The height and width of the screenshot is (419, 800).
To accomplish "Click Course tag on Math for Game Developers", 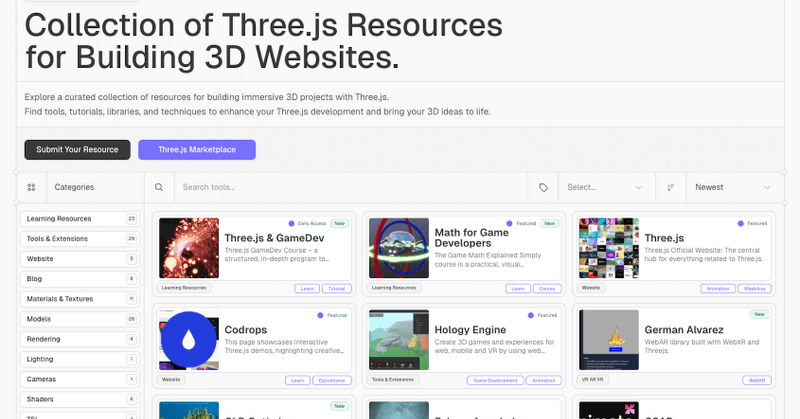I will pyautogui.click(x=547, y=288).
